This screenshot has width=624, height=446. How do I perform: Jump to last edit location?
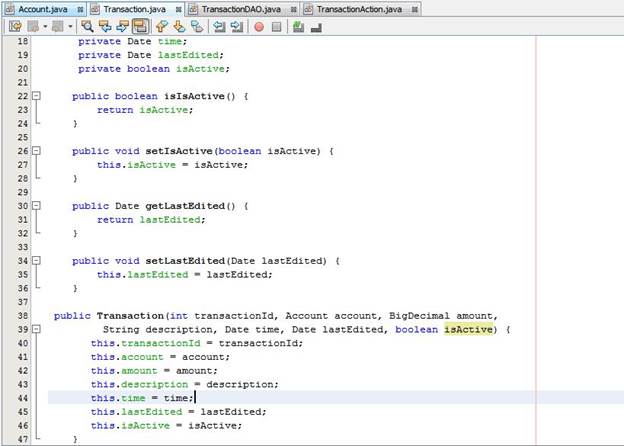click(16, 27)
